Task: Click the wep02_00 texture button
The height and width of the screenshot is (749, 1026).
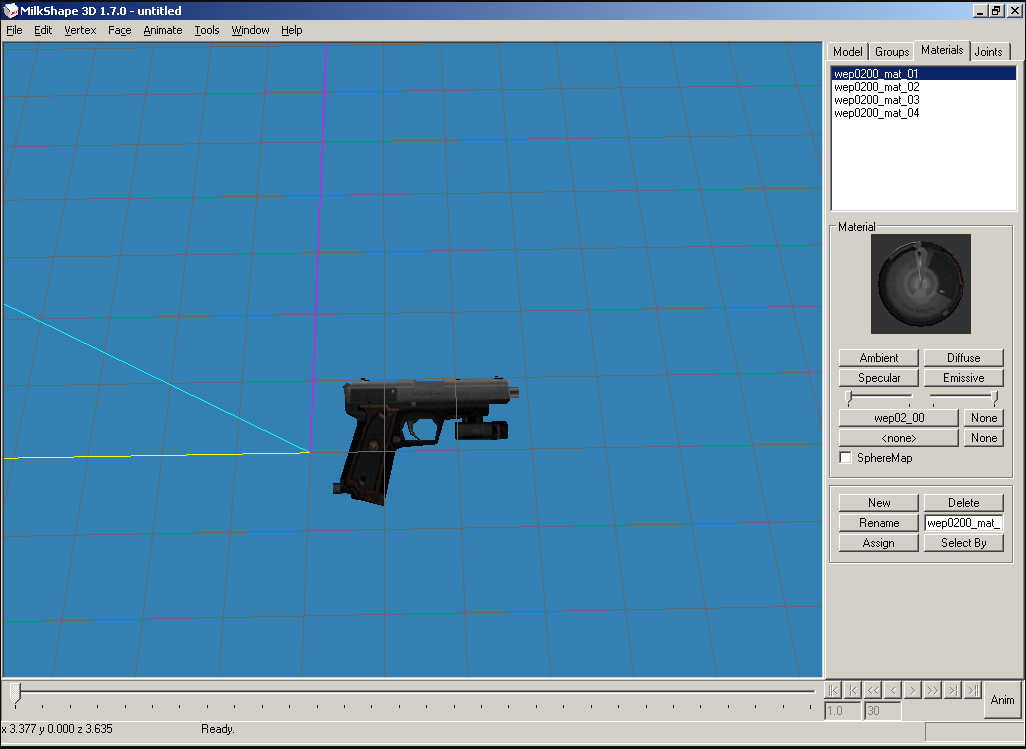Action: 898,418
